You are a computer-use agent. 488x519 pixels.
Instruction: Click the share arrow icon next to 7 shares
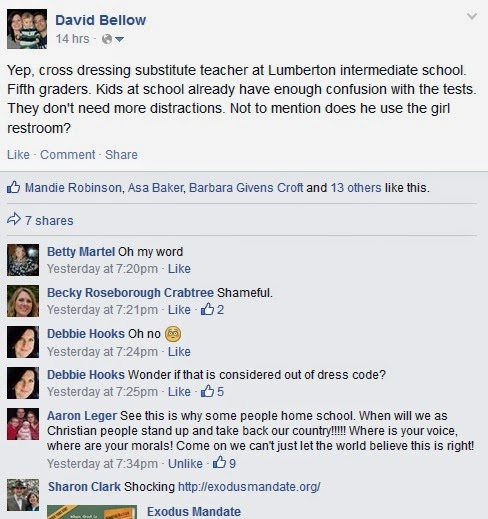coord(14,220)
